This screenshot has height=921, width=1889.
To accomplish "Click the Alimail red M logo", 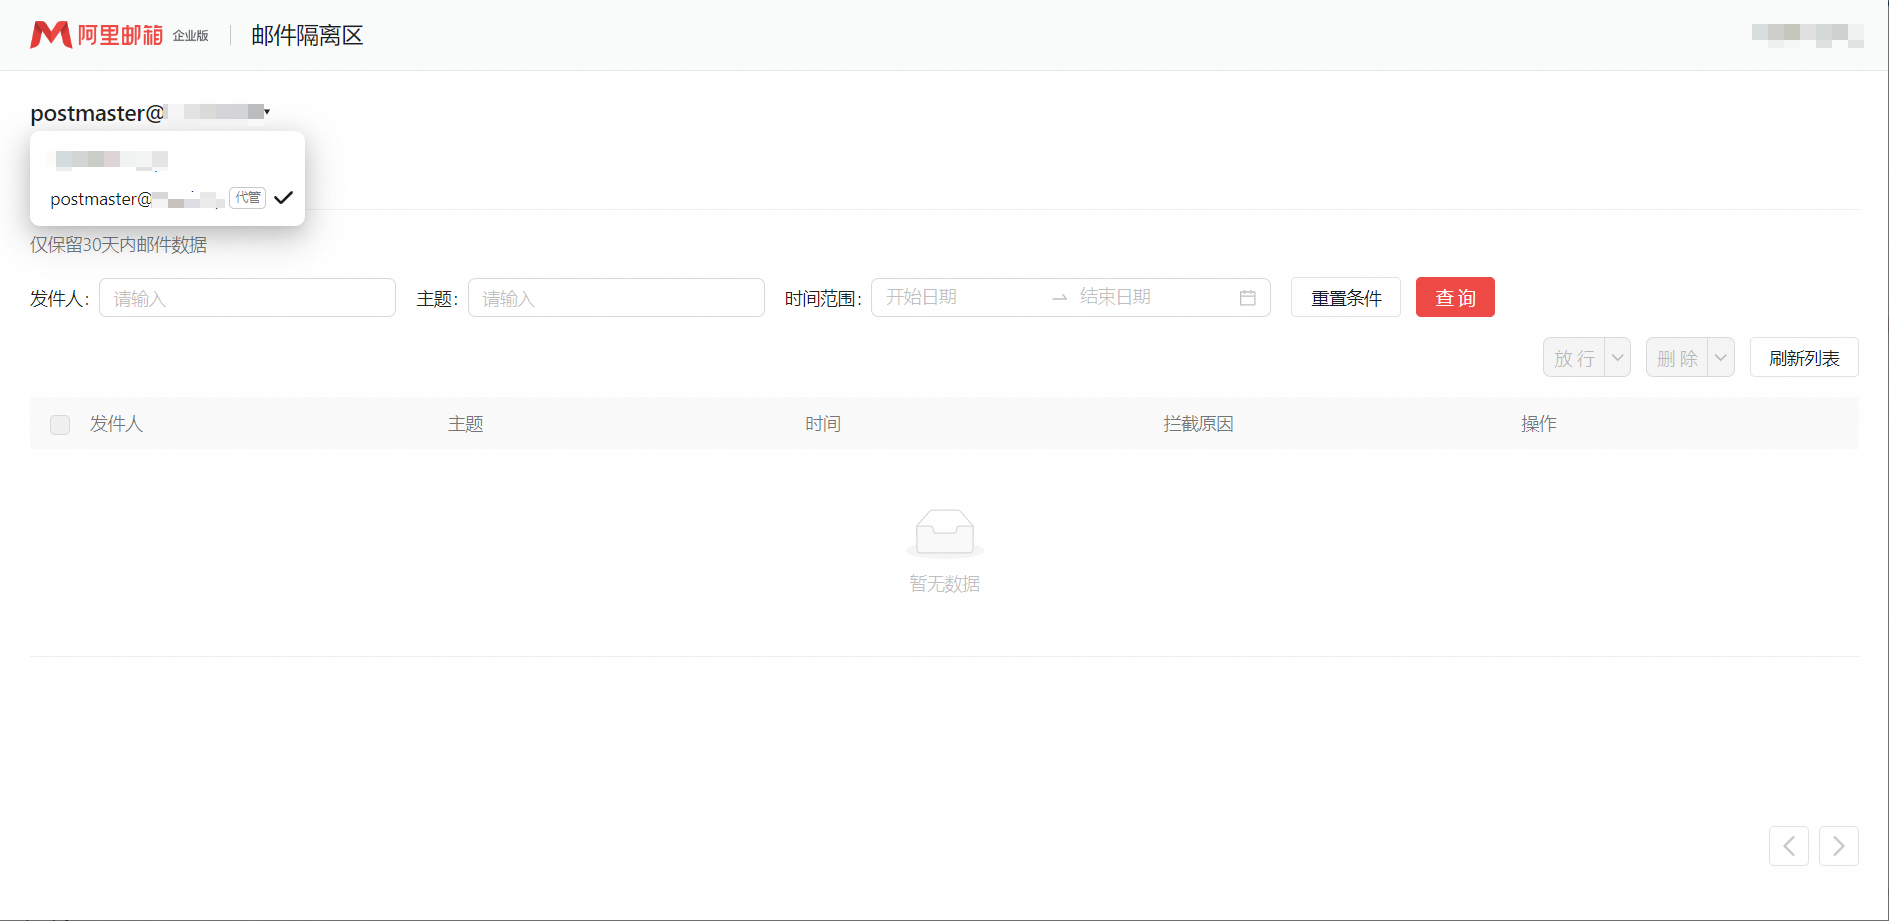I will pos(50,35).
